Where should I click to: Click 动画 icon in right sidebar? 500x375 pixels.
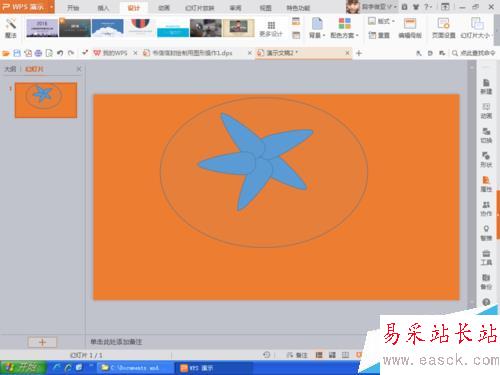[x=486, y=111]
